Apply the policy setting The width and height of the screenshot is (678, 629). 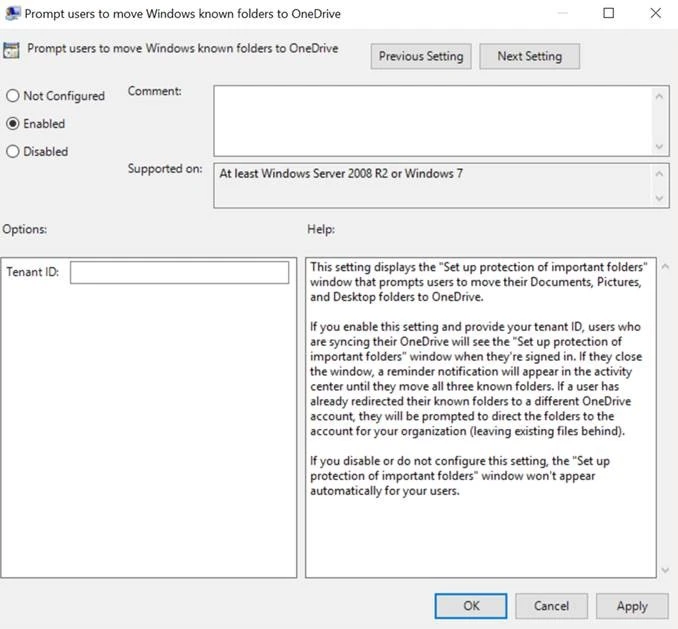click(x=632, y=606)
